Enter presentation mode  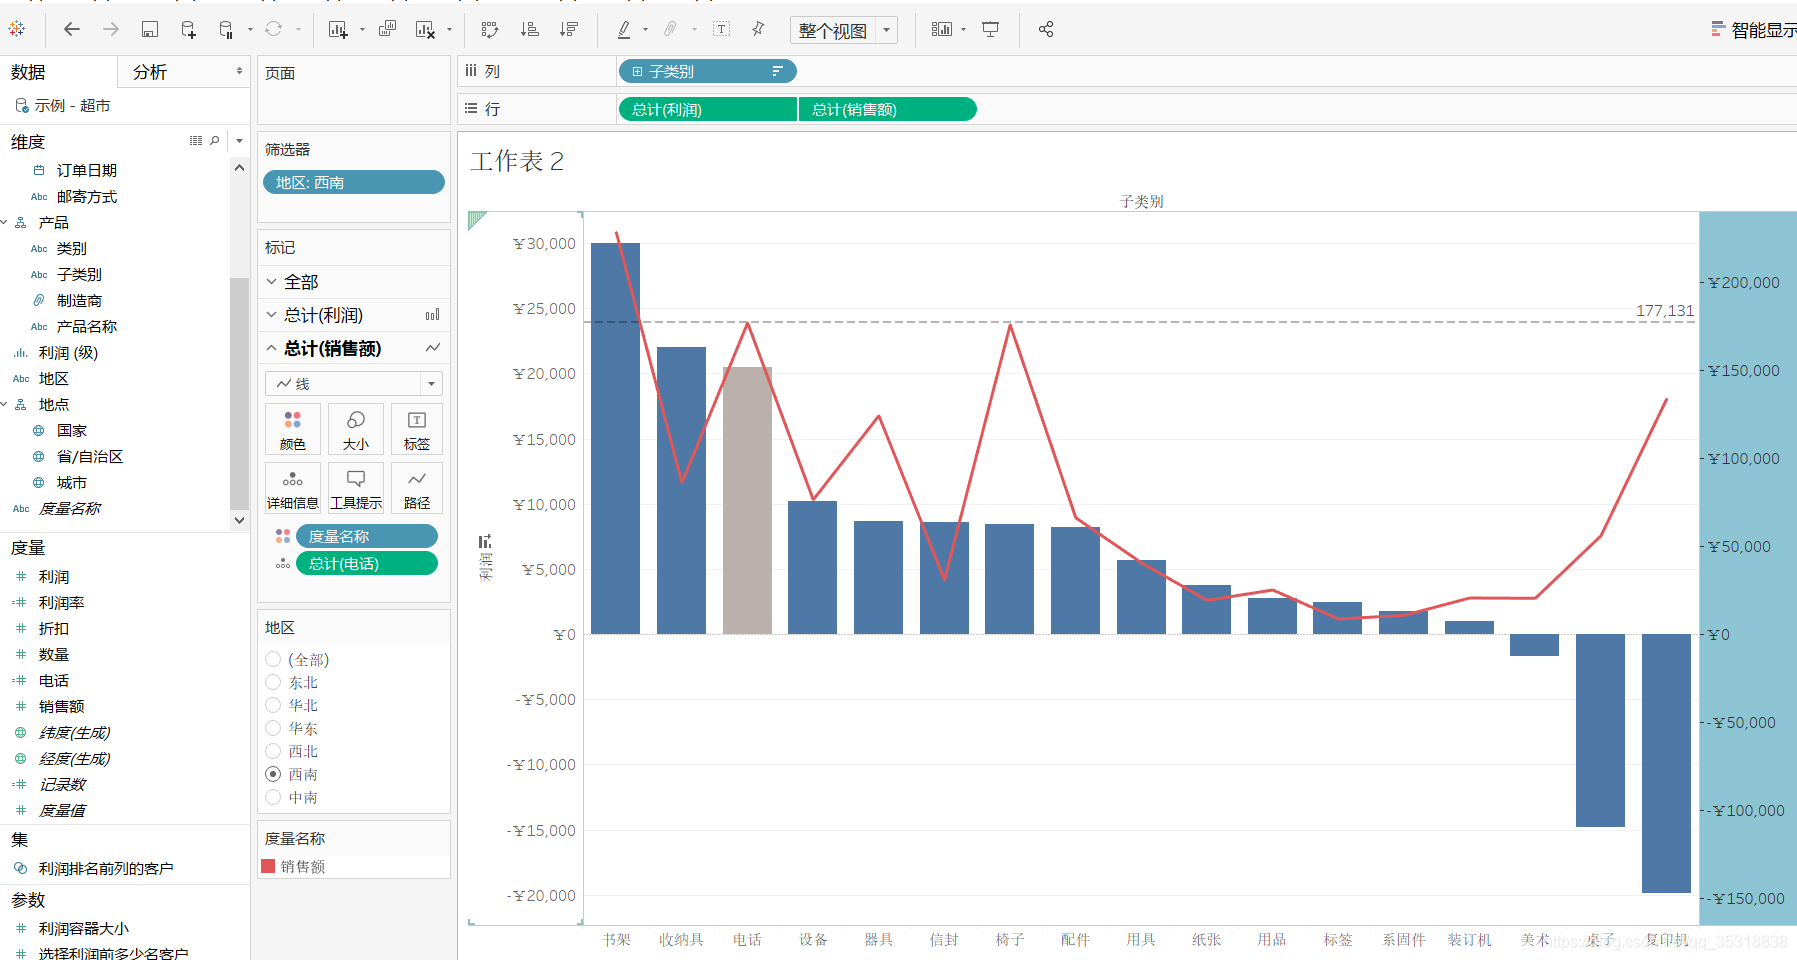[991, 29]
